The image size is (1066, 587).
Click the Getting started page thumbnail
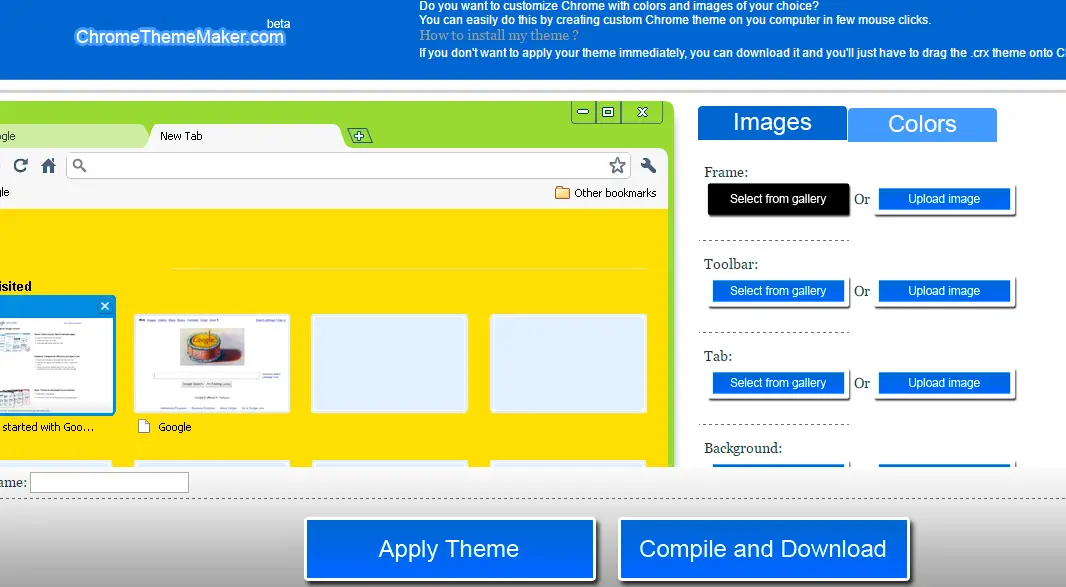[x=57, y=355]
